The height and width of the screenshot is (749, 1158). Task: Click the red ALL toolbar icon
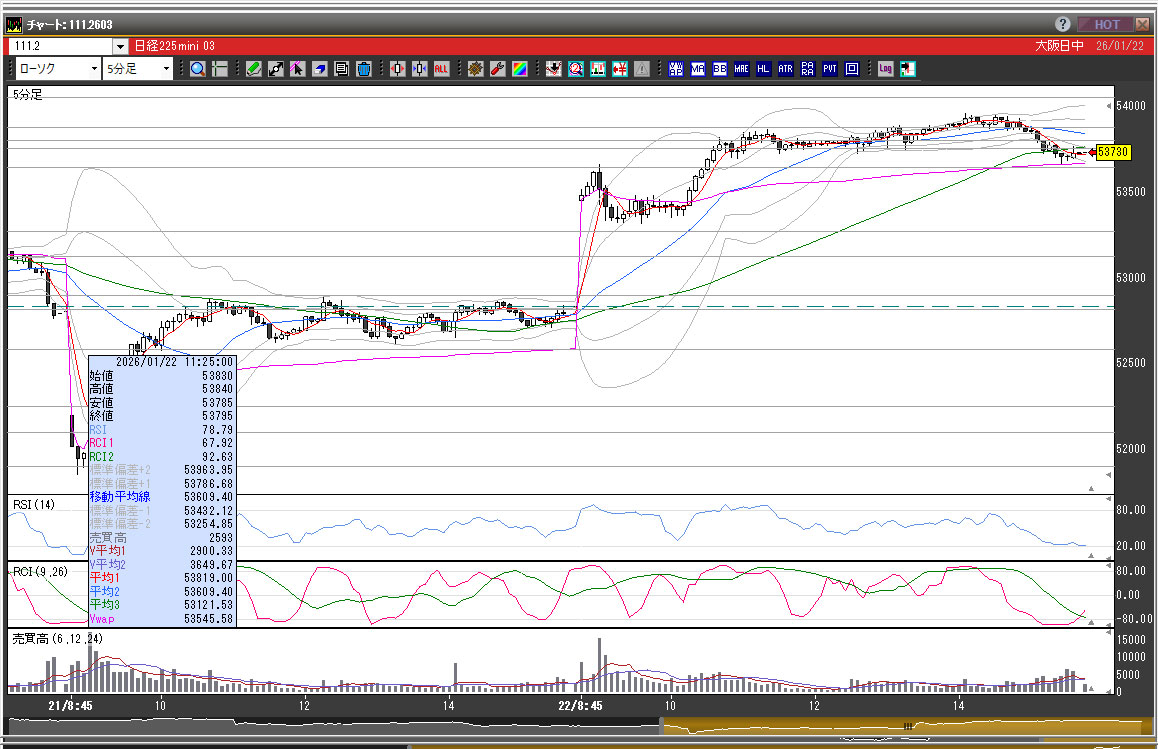point(441,69)
